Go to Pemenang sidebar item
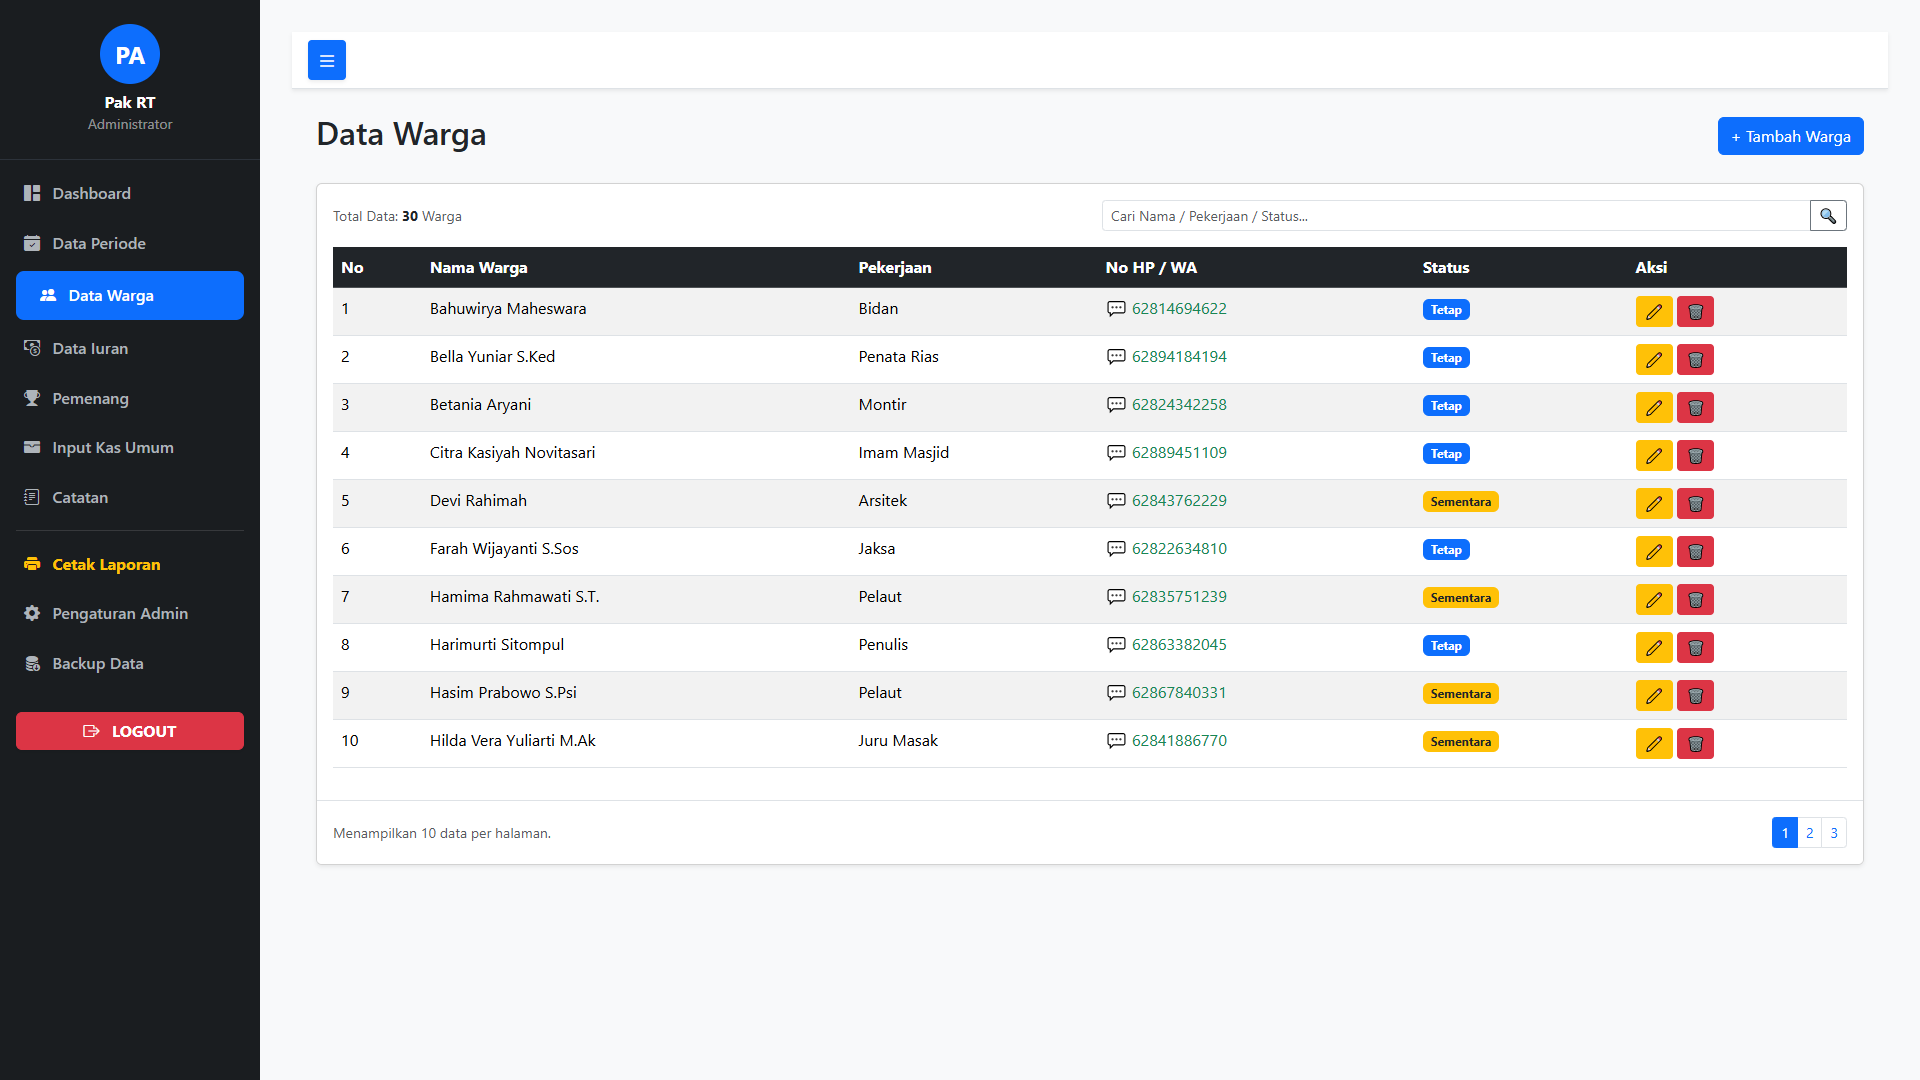 pyautogui.click(x=90, y=399)
